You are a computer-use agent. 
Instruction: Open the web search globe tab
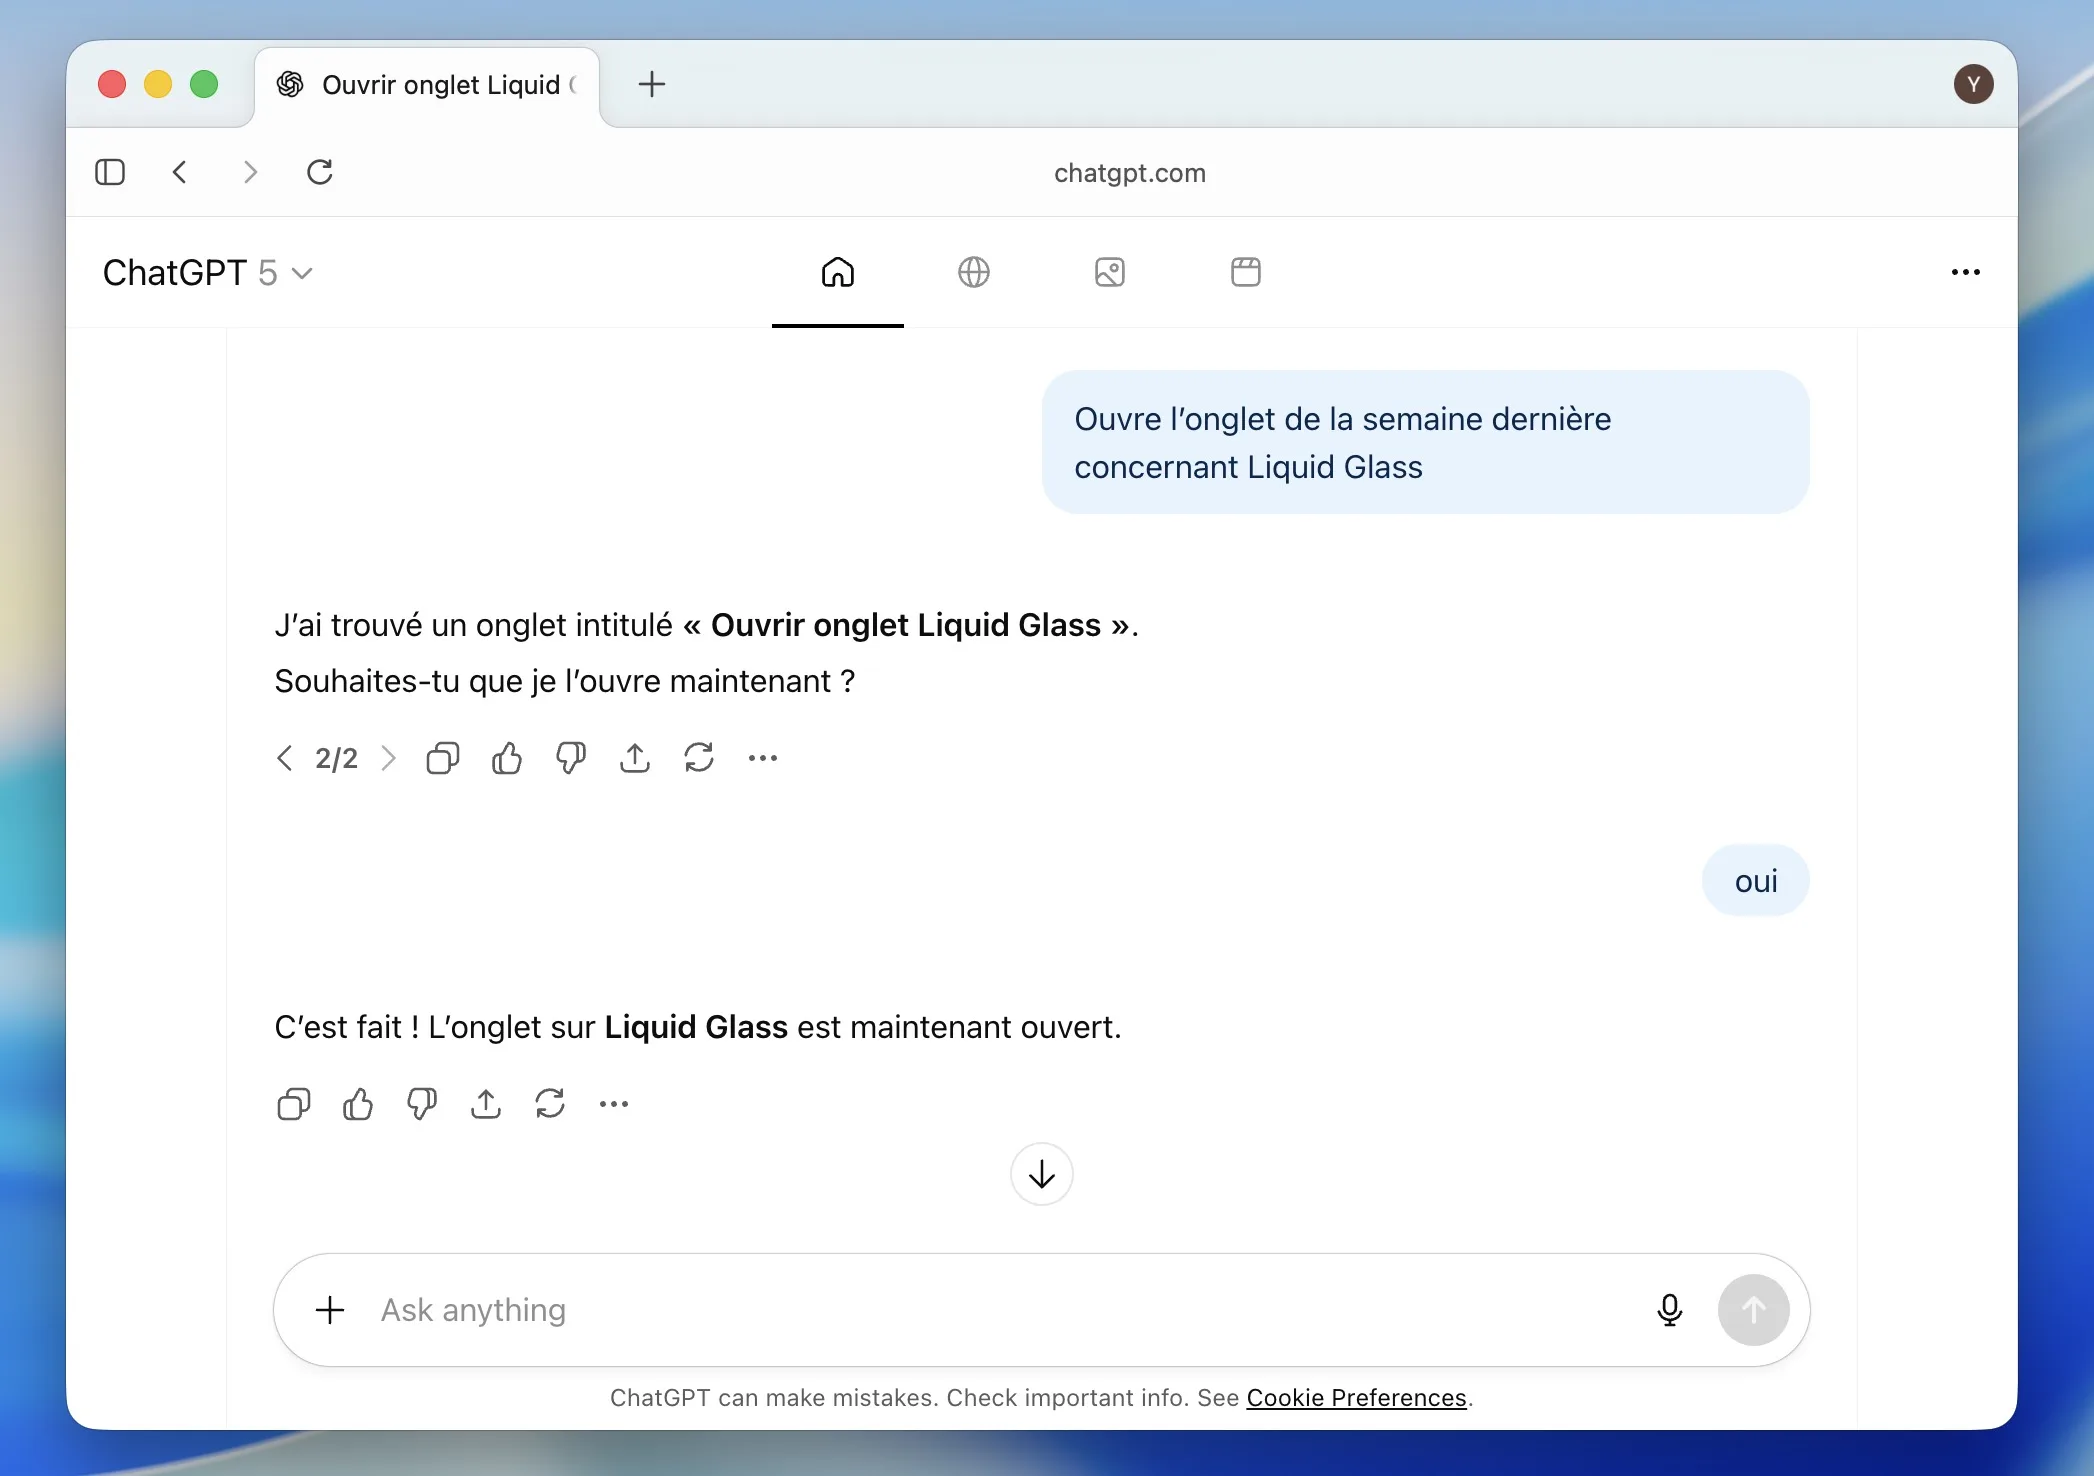(974, 272)
